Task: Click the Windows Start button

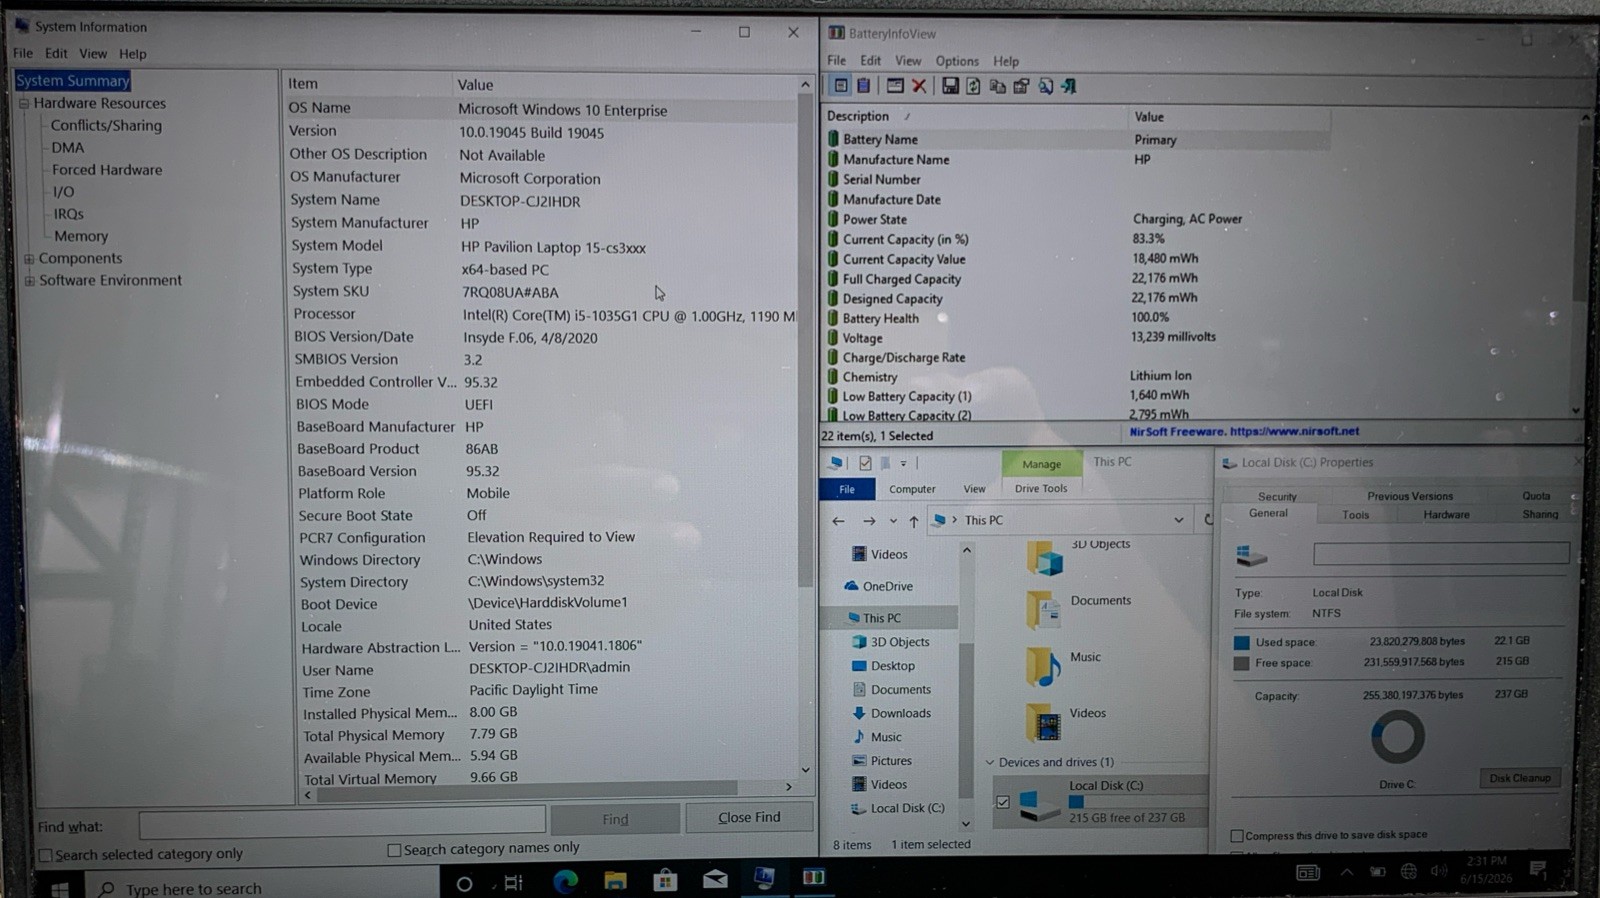Action: pyautogui.click(x=59, y=888)
